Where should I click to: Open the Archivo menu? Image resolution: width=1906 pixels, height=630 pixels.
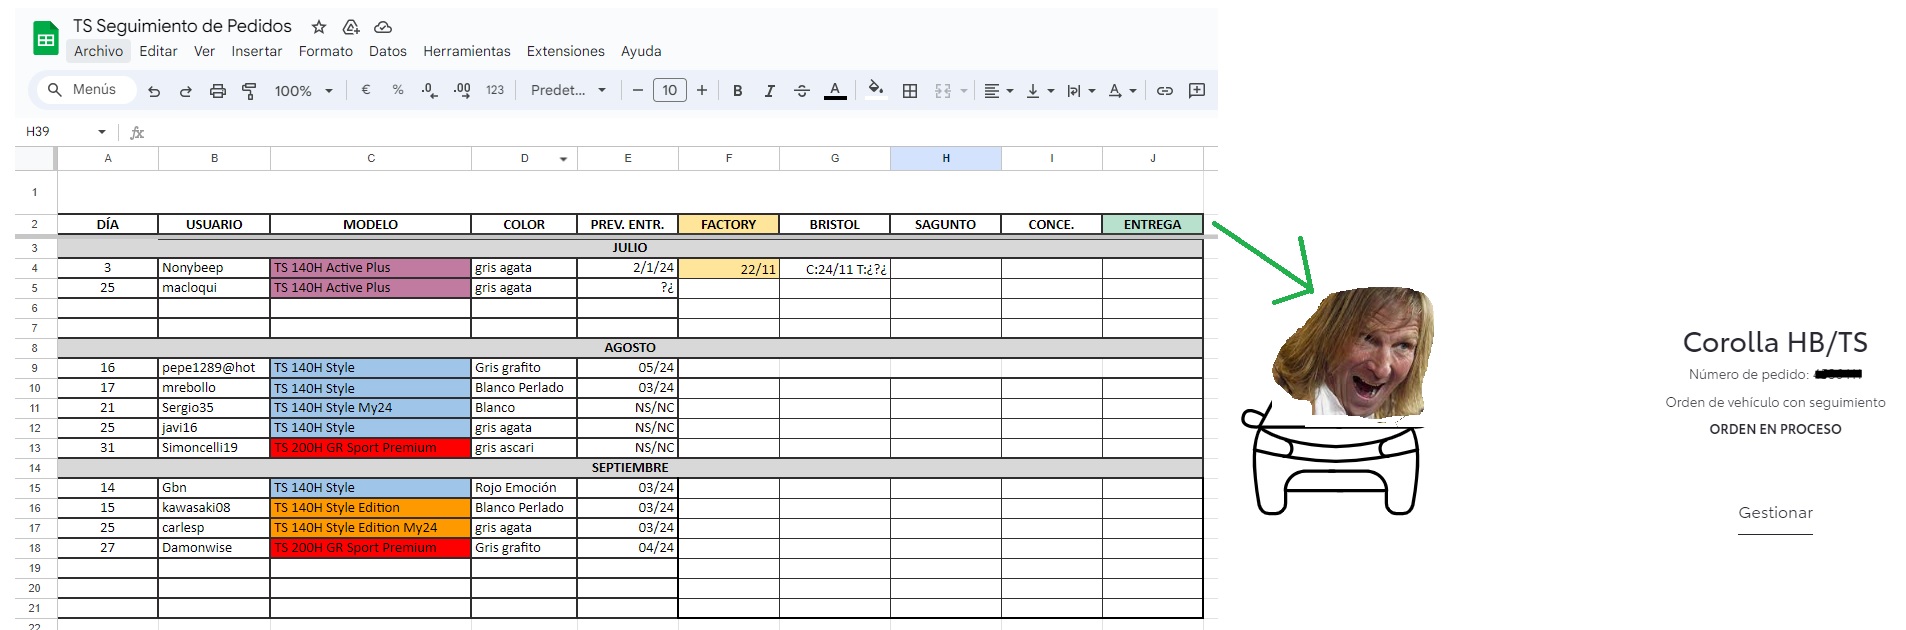click(98, 51)
